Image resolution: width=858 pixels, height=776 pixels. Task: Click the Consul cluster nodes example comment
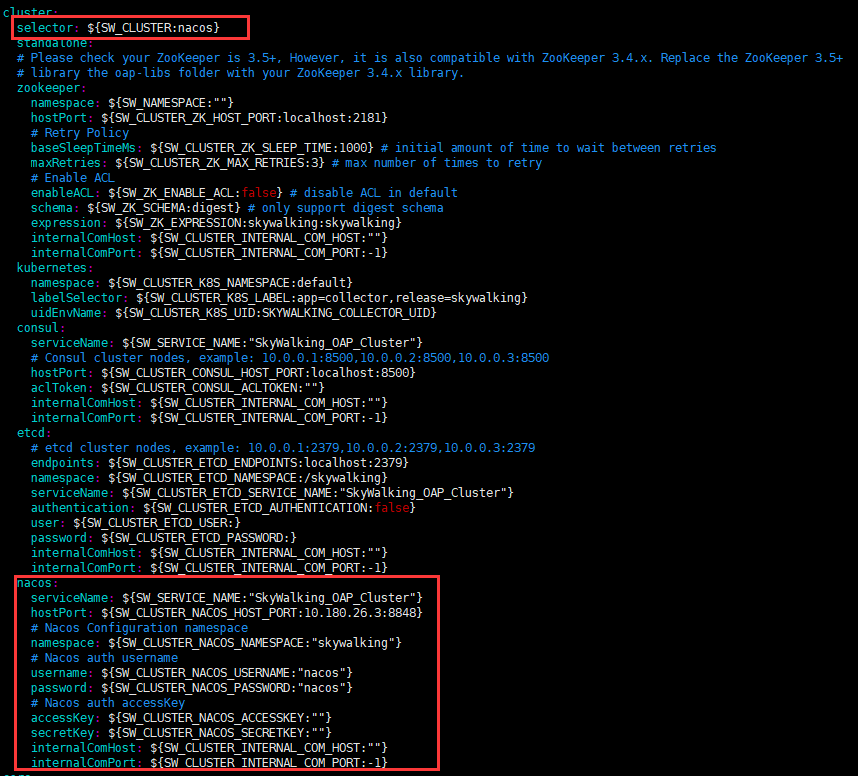point(290,358)
